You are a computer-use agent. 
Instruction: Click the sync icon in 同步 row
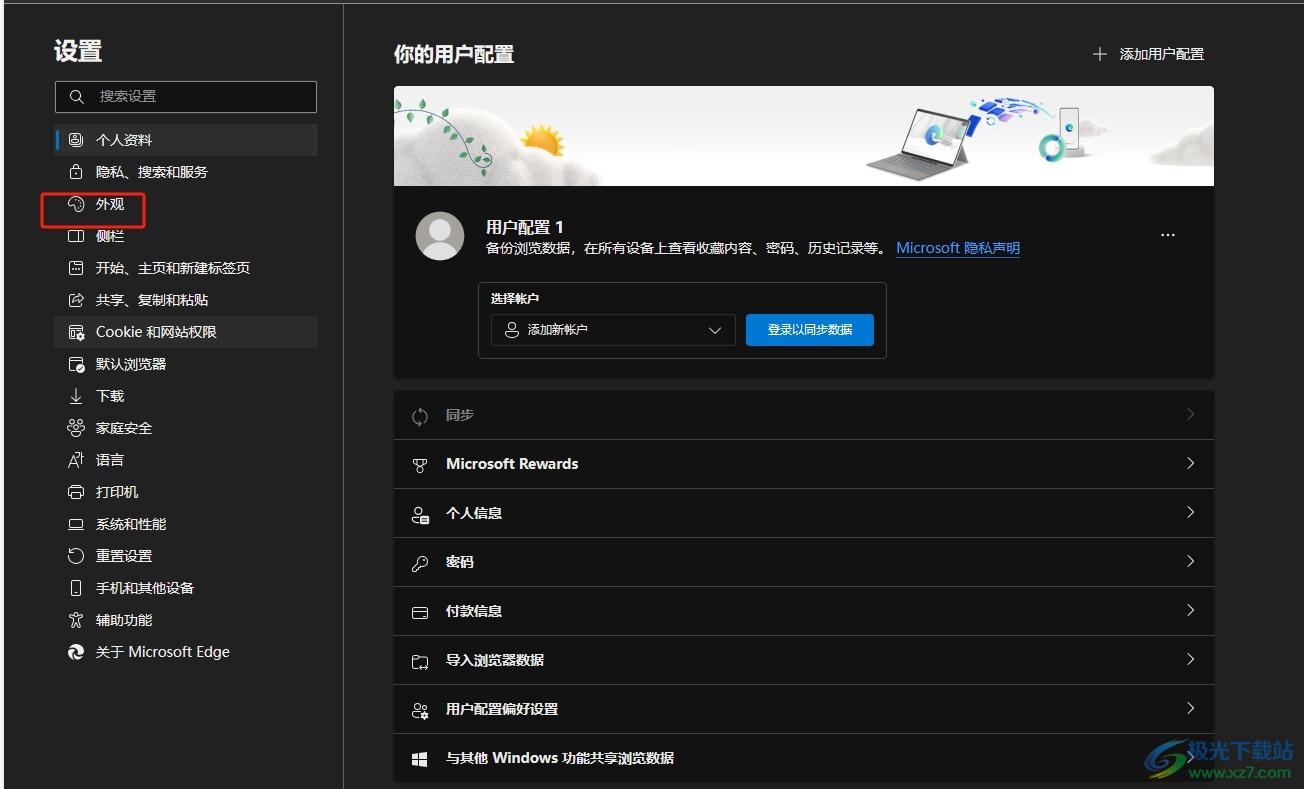coord(420,416)
